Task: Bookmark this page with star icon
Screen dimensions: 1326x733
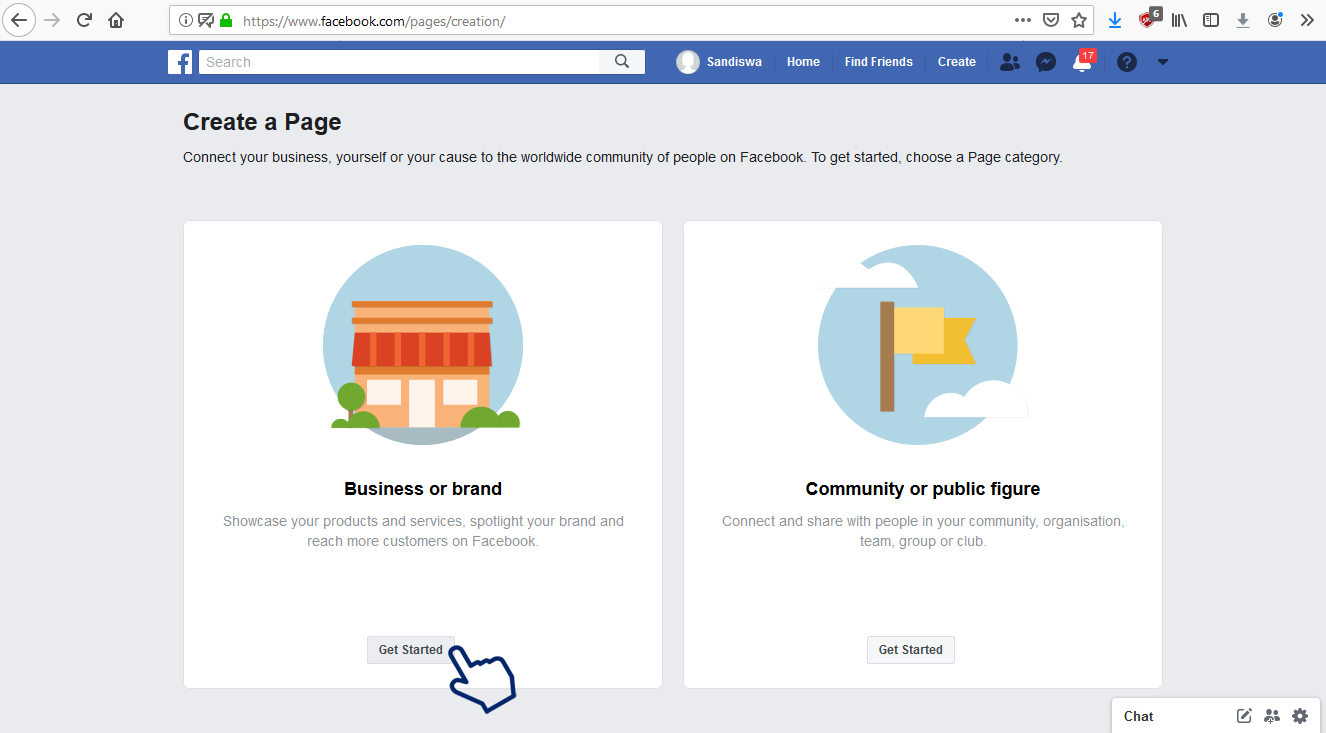Action: (1079, 20)
